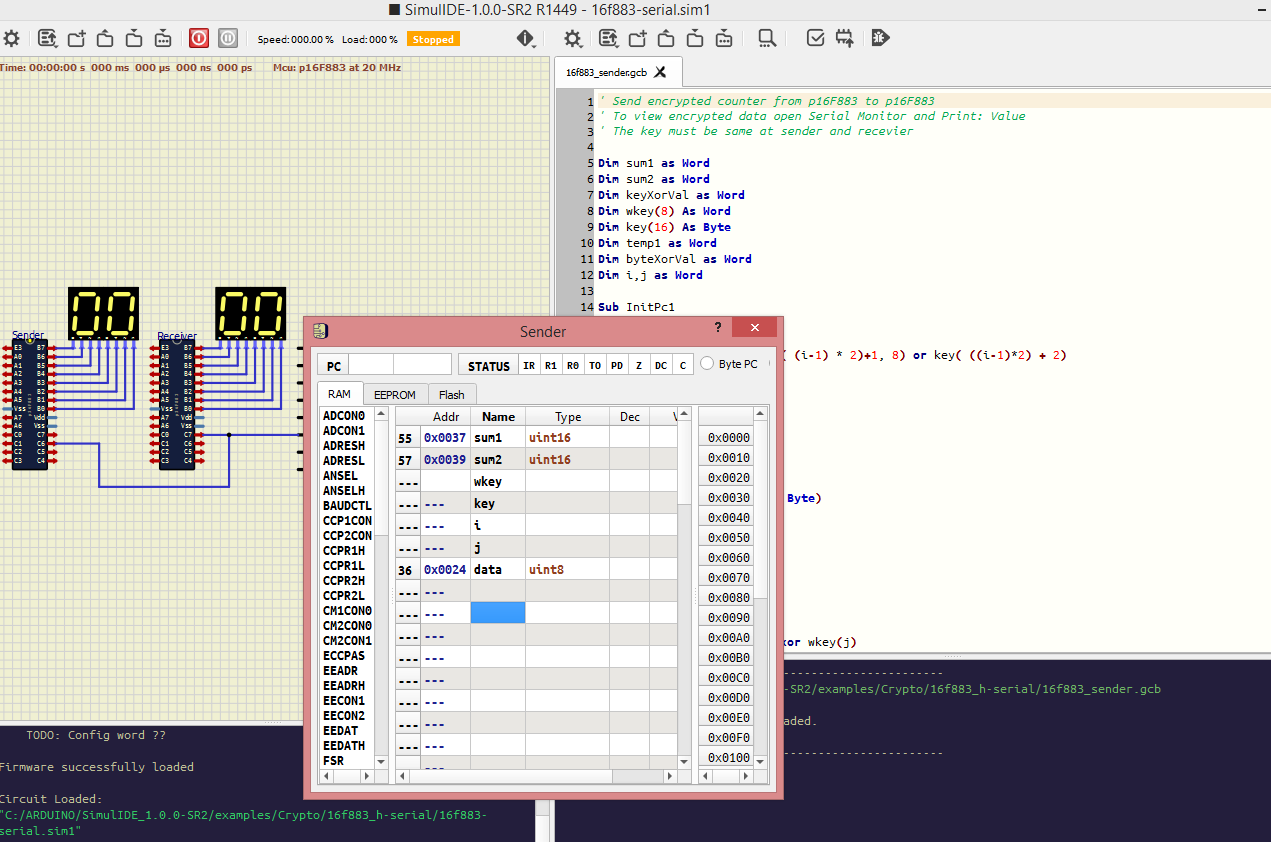Upload firmware using the chip arrow icon

click(845, 38)
